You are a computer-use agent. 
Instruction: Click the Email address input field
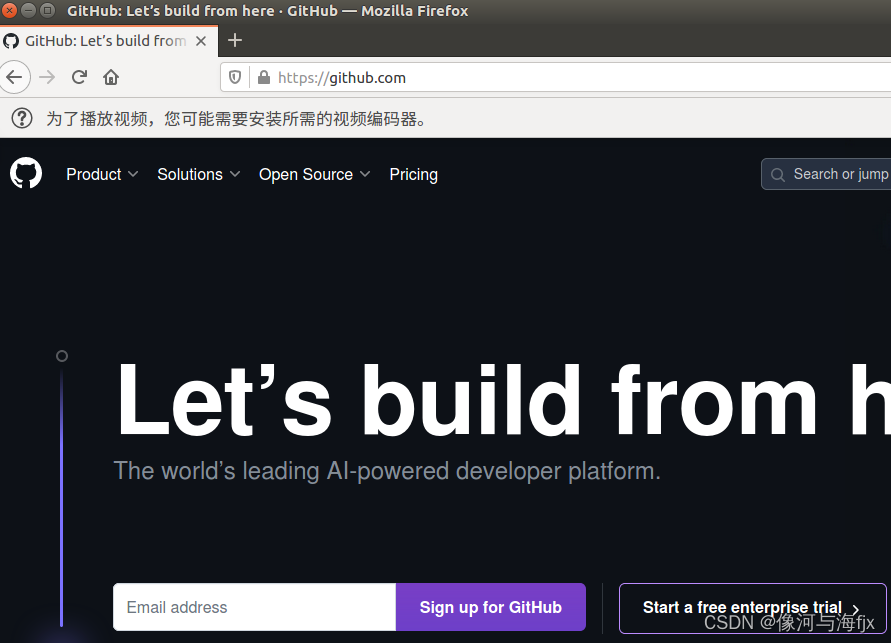click(x=255, y=607)
